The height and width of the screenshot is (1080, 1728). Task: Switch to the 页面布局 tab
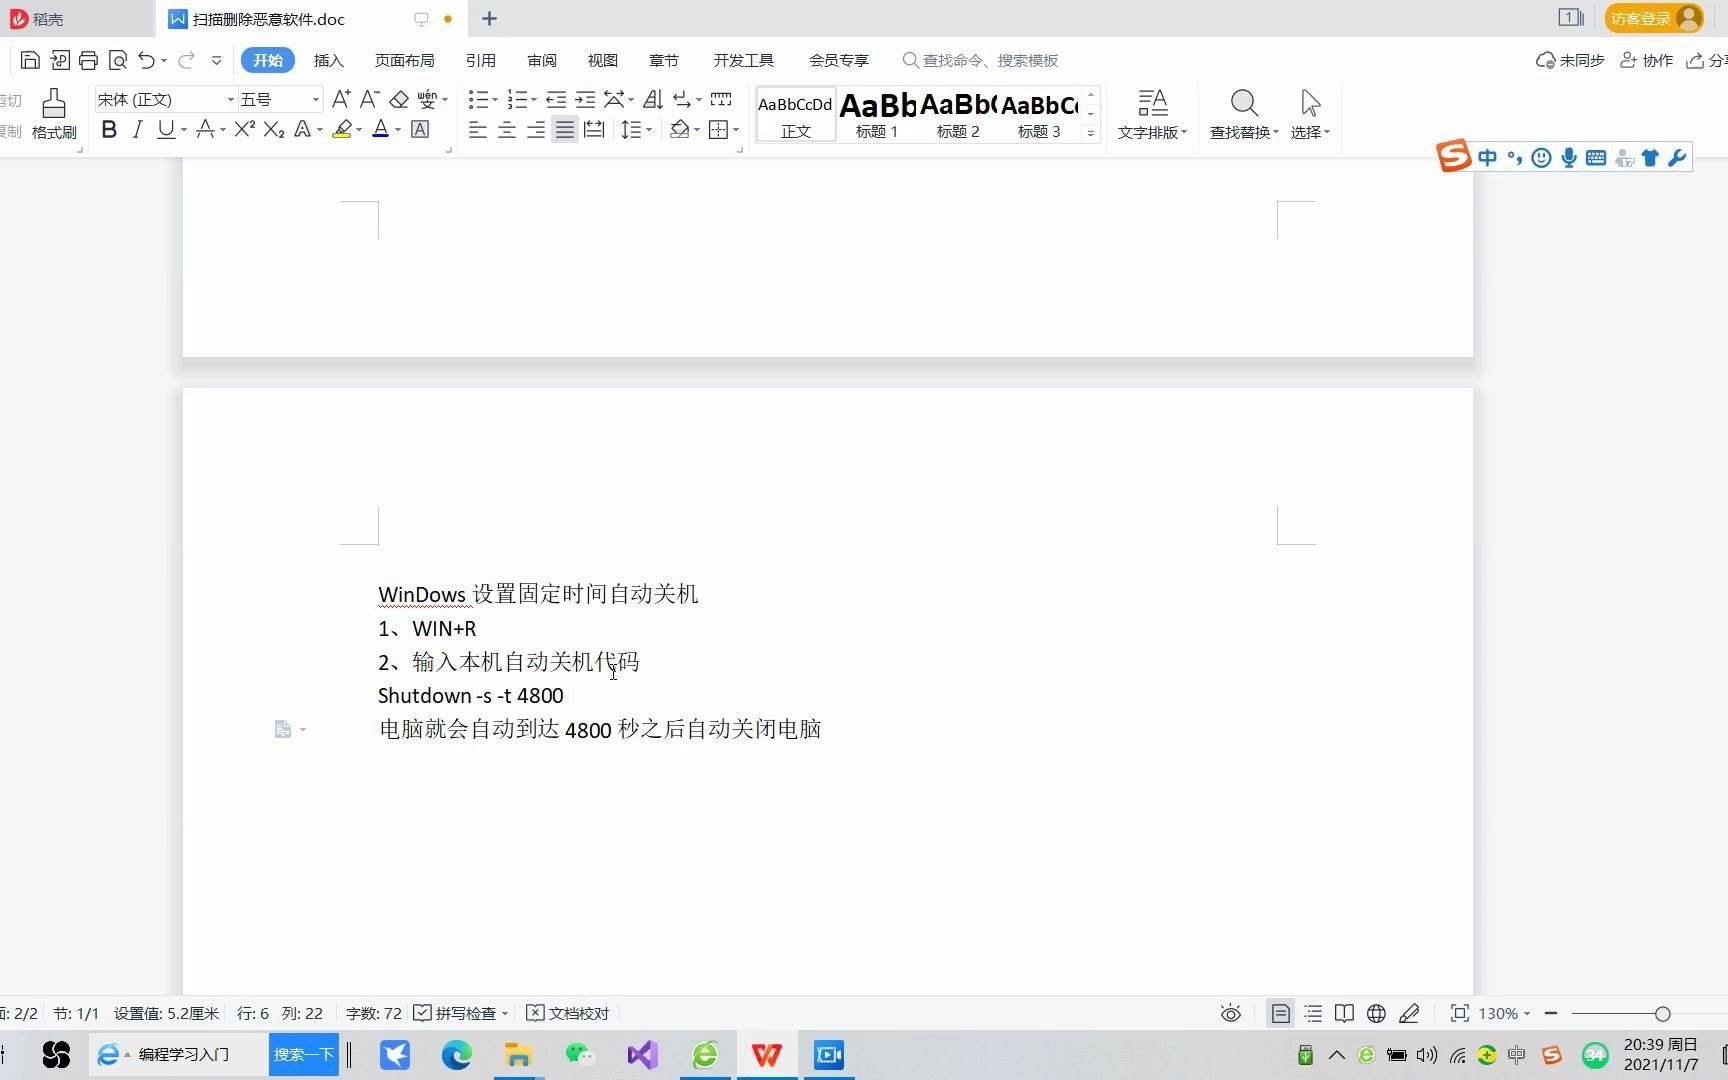coord(404,60)
